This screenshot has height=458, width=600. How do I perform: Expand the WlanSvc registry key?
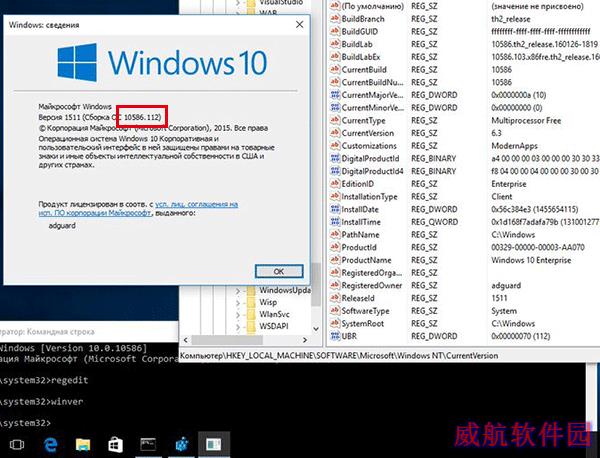coord(238,315)
